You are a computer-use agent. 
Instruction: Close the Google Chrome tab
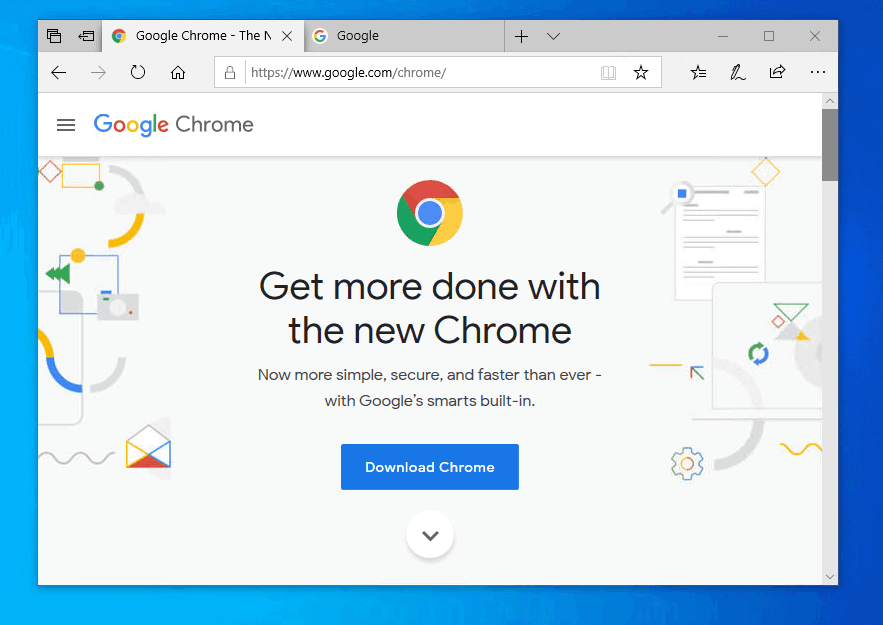[x=287, y=36]
